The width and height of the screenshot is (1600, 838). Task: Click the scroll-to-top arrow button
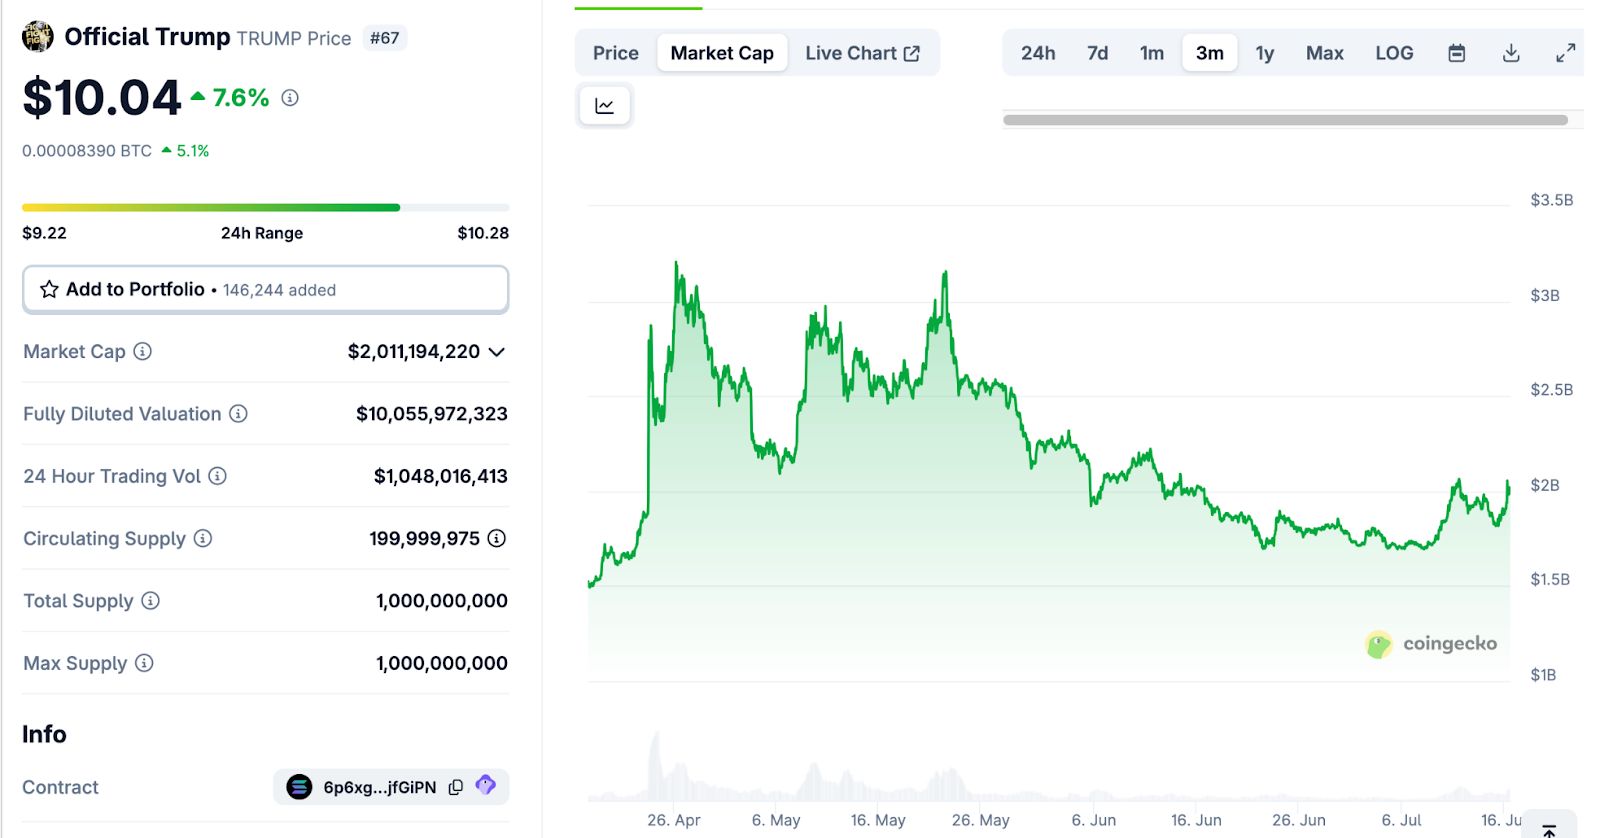[1549, 828]
